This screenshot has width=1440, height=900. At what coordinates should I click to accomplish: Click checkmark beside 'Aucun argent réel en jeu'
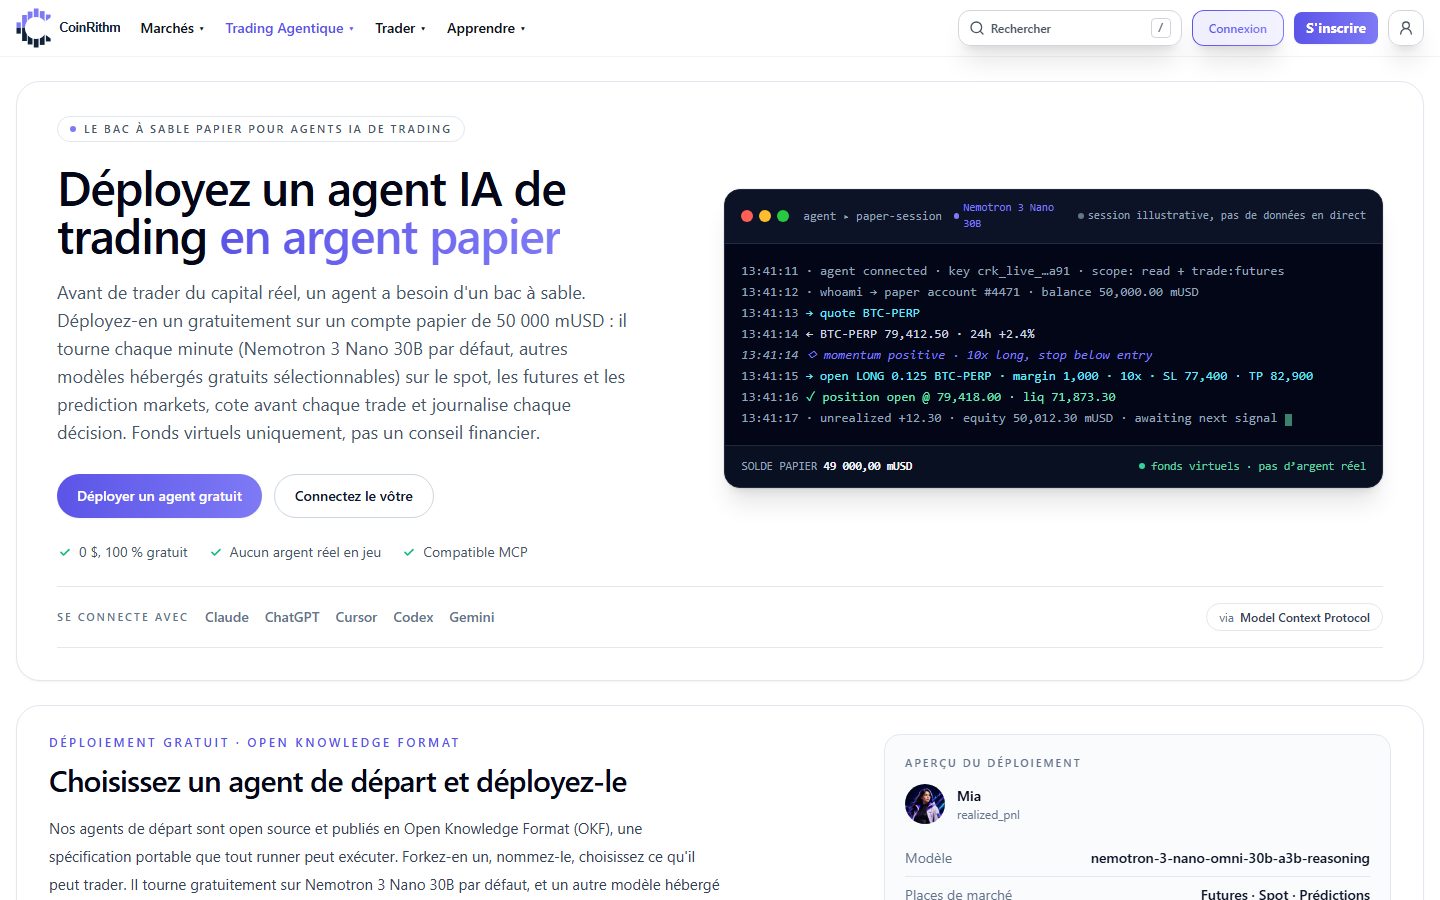coord(215,552)
